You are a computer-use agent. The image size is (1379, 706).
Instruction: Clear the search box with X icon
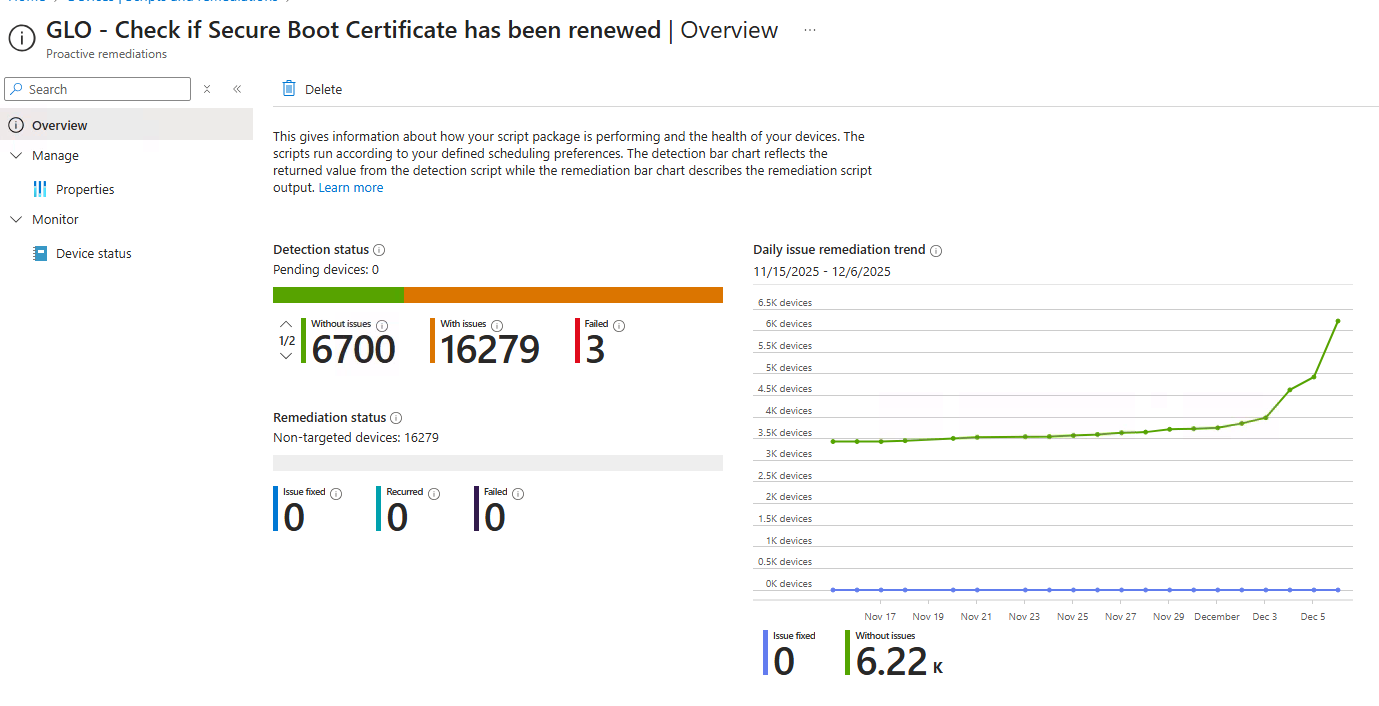pos(207,89)
